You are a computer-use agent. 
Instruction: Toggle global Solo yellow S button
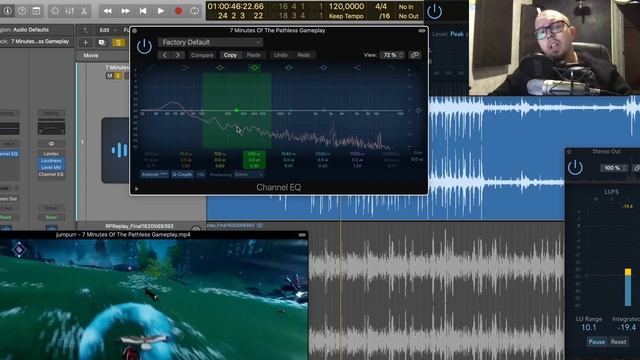pos(118,42)
